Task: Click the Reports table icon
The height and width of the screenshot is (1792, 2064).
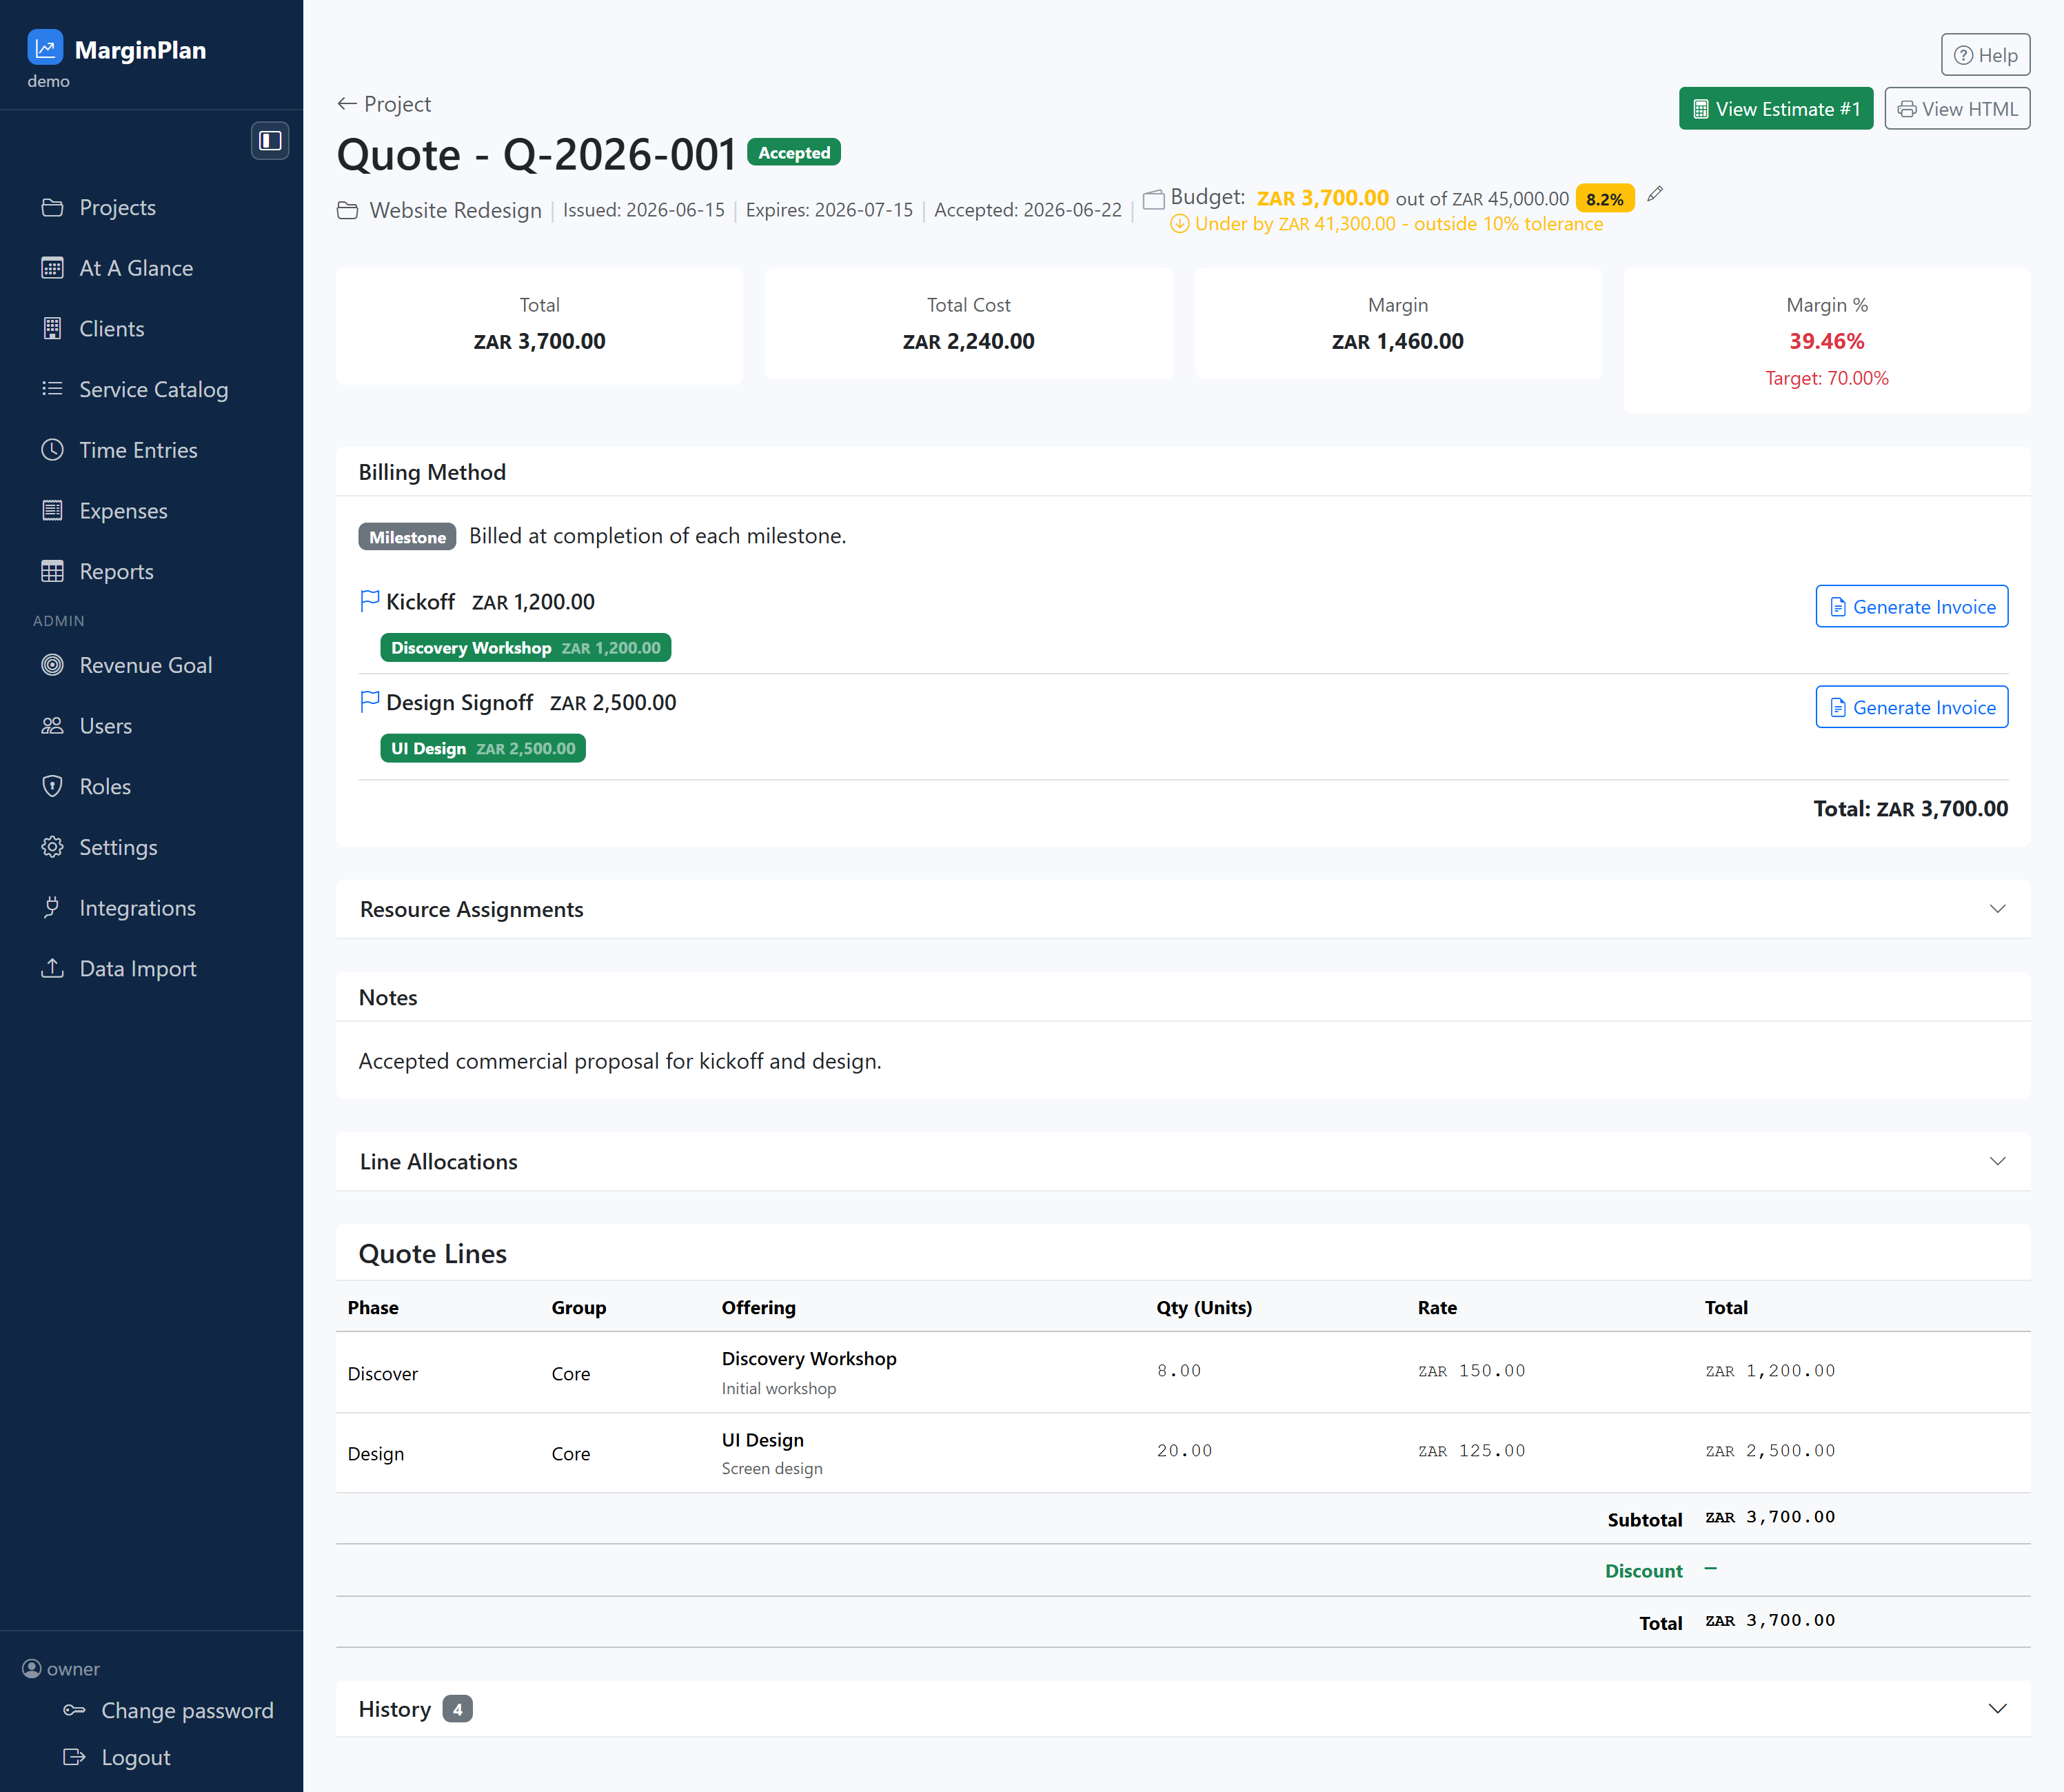Action: (x=52, y=571)
